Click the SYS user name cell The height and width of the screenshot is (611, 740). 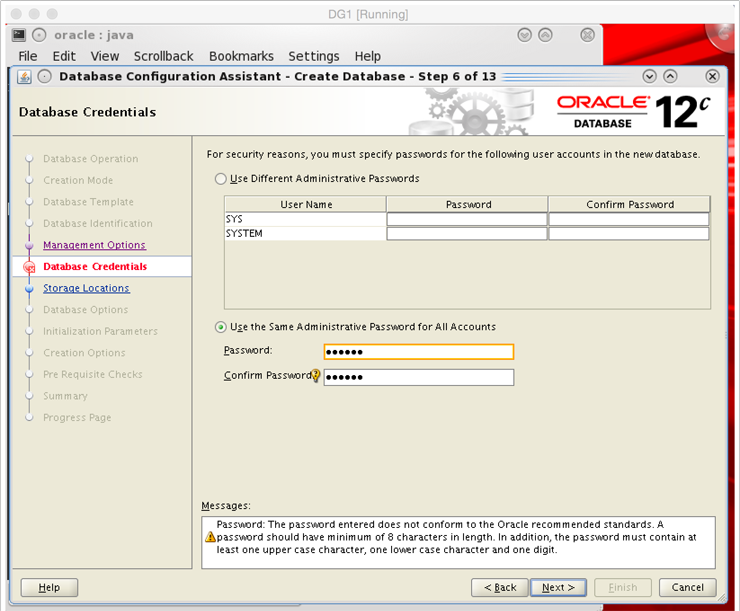305,219
